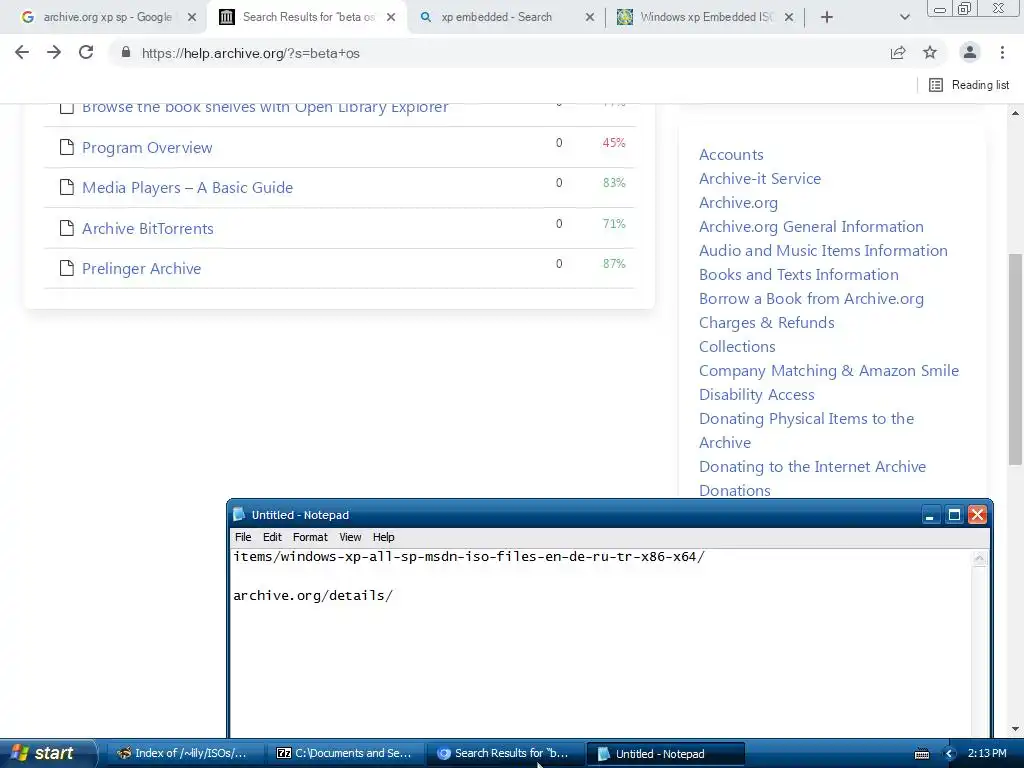This screenshot has width=1024, height=768.
Task: Share this page from the address bar
Action: 898,53
